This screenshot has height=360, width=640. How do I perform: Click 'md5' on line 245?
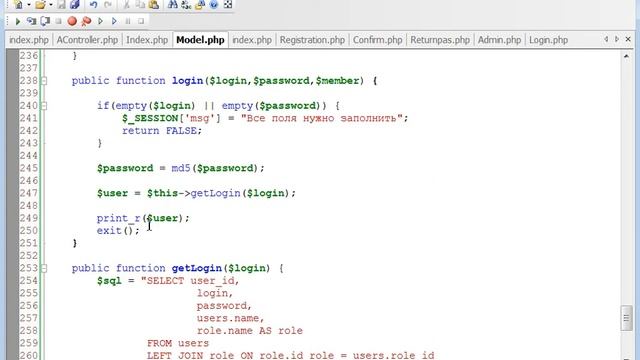click(x=181, y=168)
